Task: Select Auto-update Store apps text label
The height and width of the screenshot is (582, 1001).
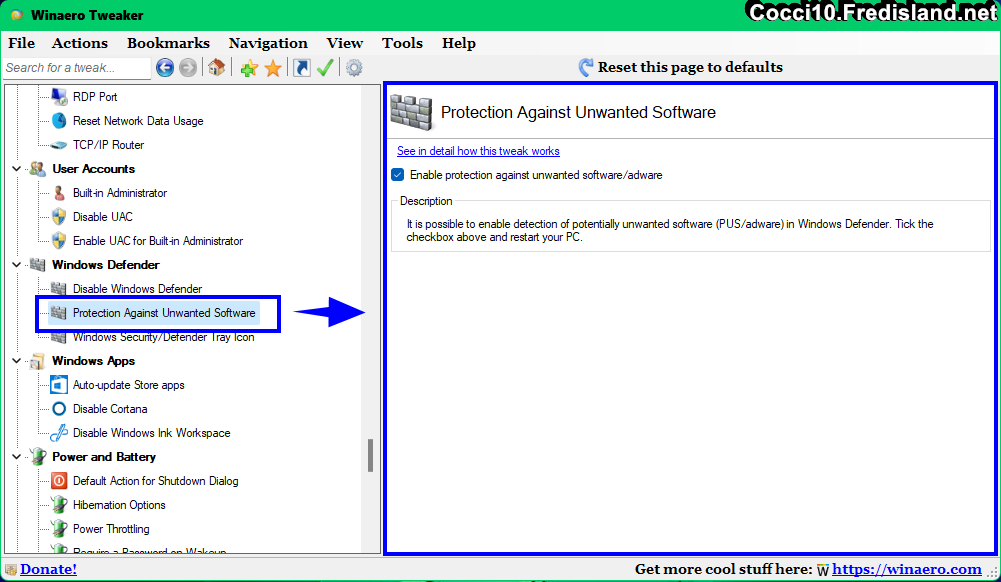Action: tap(128, 385)
